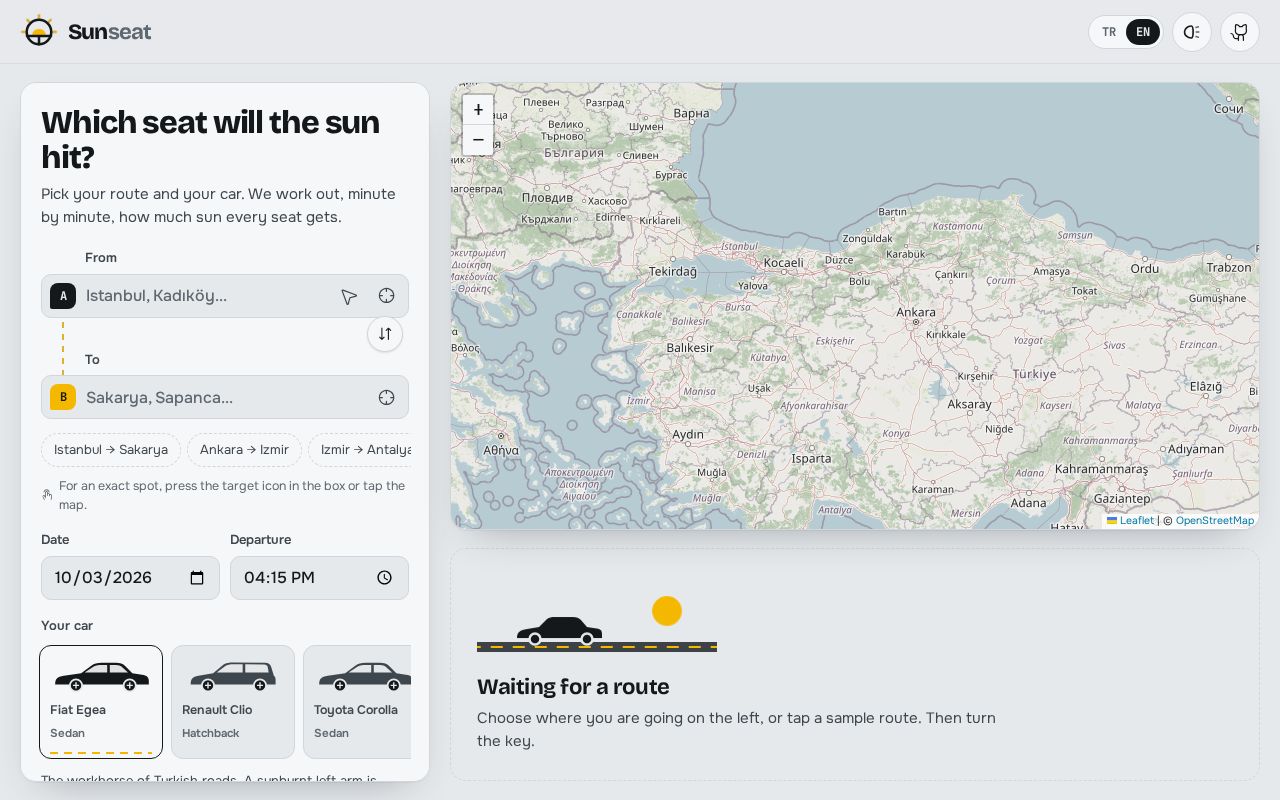
Task: Choose the Fiat Egea car card
Action: 101,702
